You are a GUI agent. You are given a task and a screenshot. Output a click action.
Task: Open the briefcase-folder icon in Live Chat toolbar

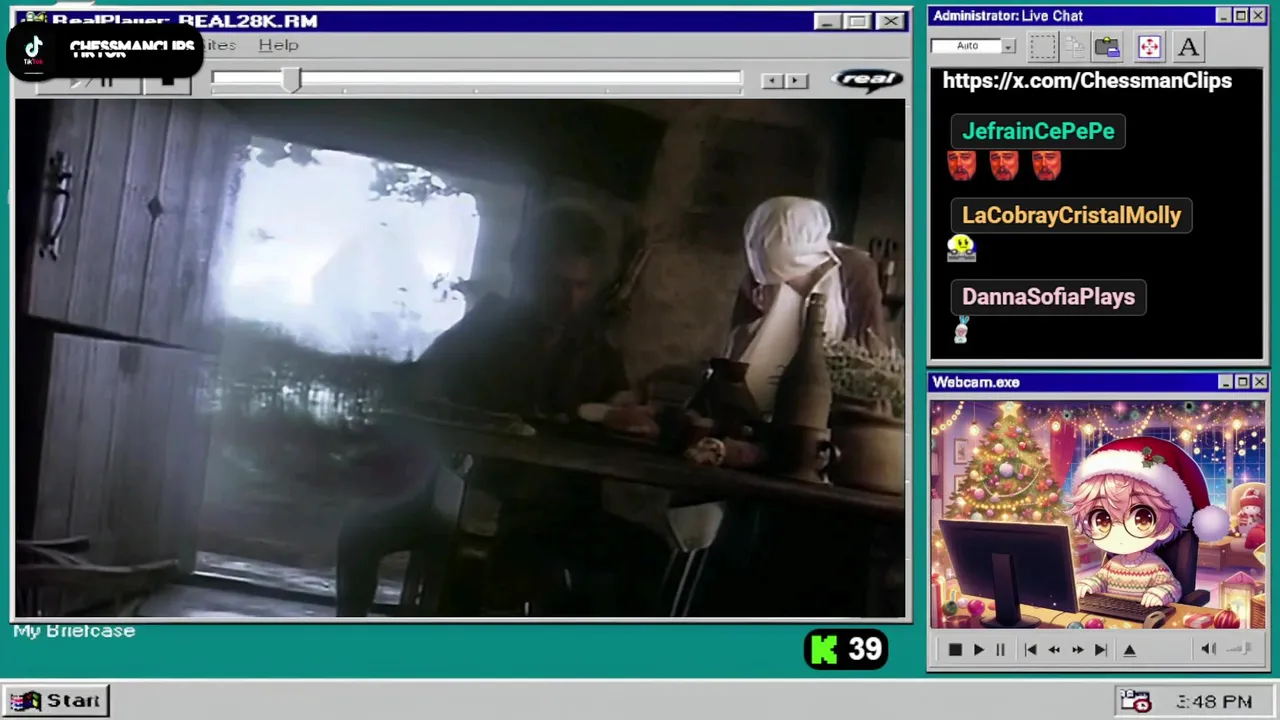[1107, 46]
